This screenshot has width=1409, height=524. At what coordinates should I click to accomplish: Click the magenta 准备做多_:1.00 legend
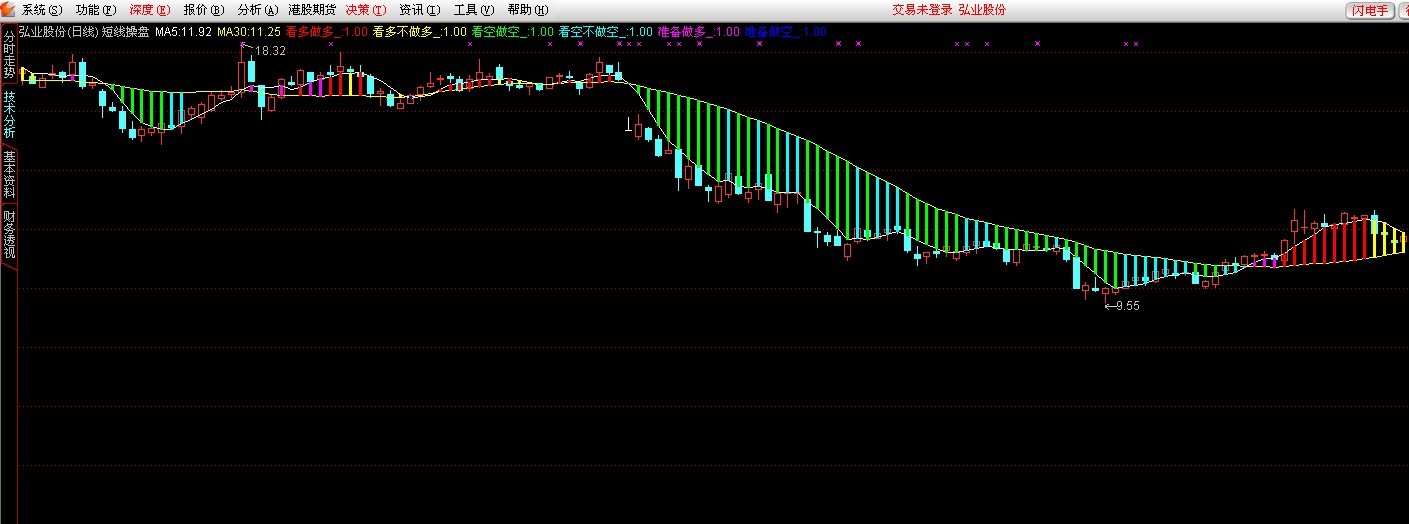pos(699,32)
